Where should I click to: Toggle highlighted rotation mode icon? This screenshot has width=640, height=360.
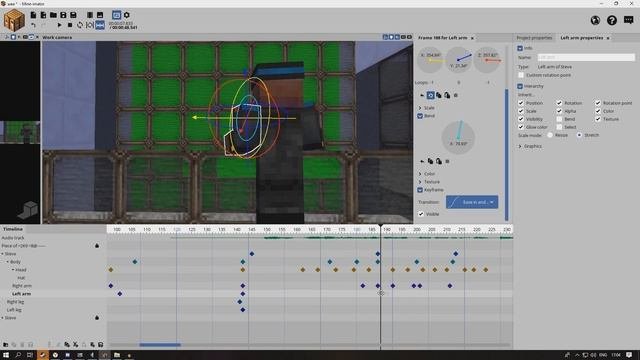click(430, 95)
